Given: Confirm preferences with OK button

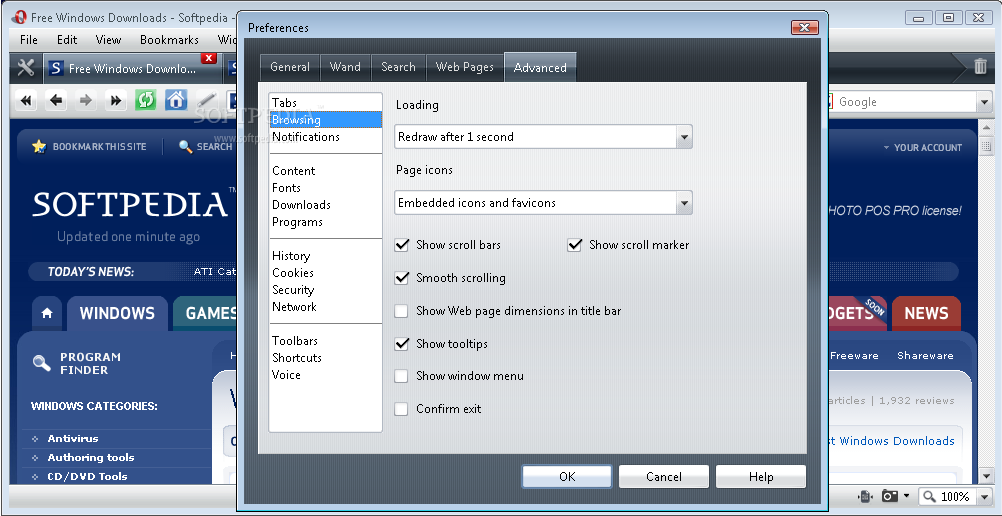Looking at the screenshot, I should coord(567,477).
